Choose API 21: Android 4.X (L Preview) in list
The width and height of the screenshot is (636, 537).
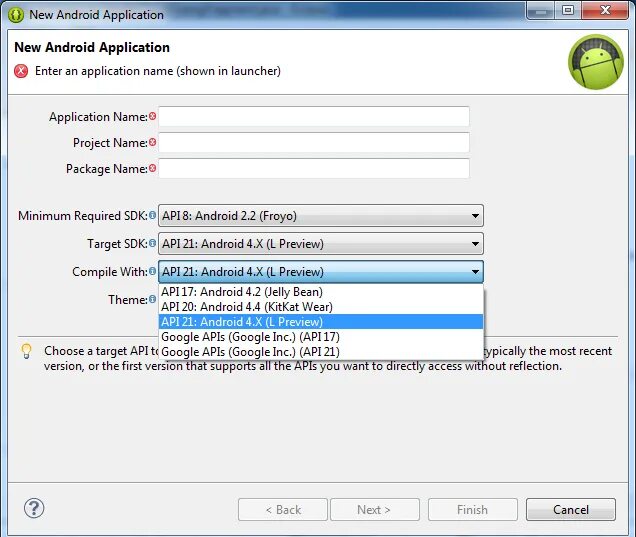(x=321, y=322)
